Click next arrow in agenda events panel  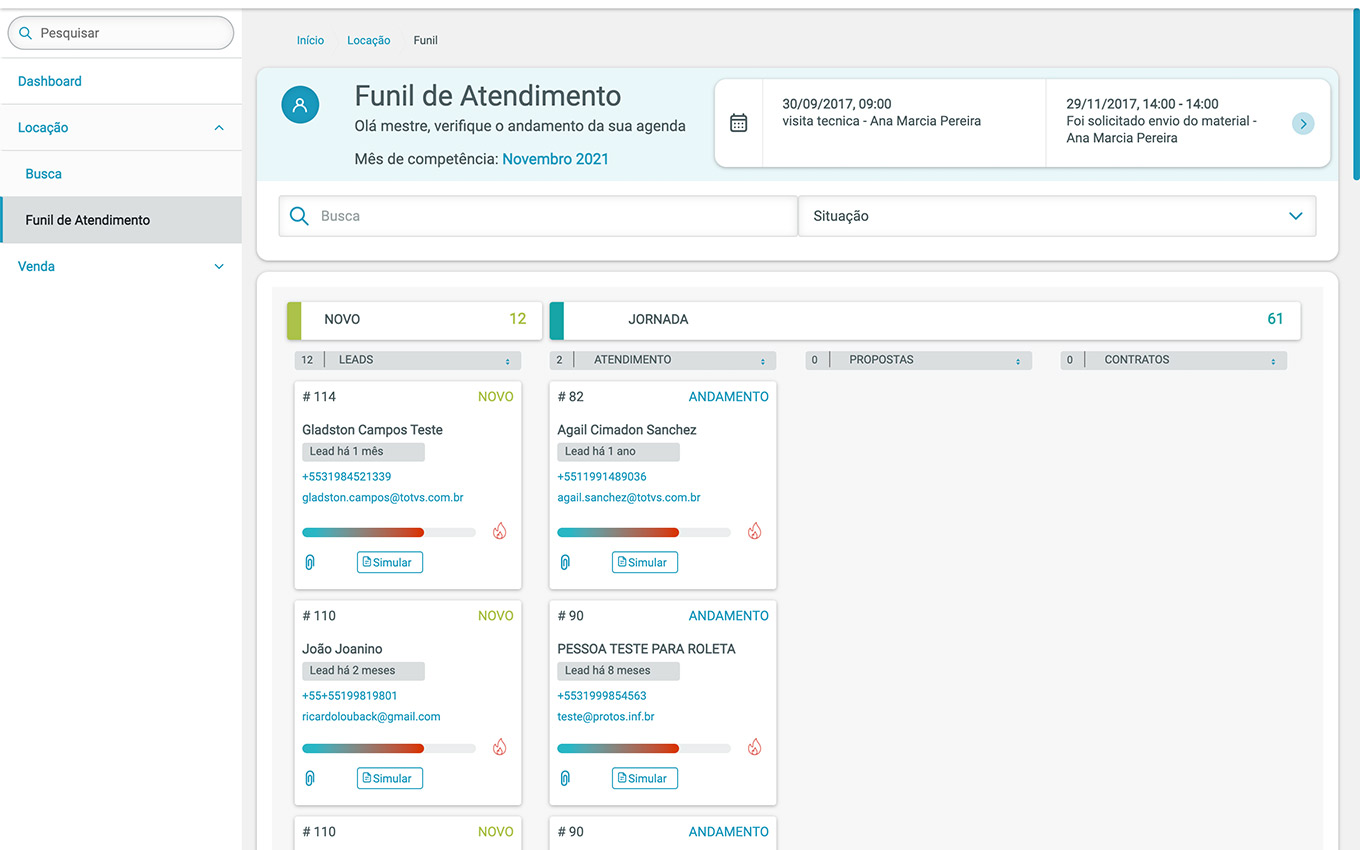(1302, 124)
